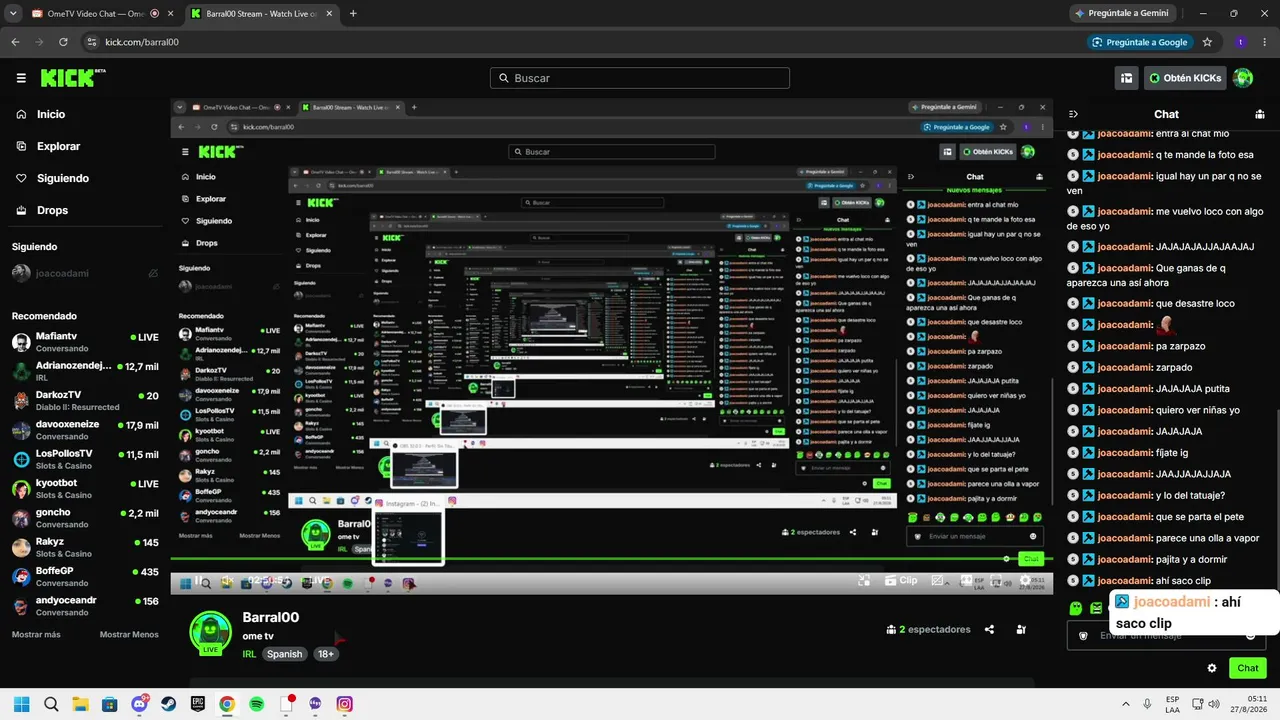Open chat users list icon
The width and height of the screenshot is (1280, 720).
point(1260,114)
